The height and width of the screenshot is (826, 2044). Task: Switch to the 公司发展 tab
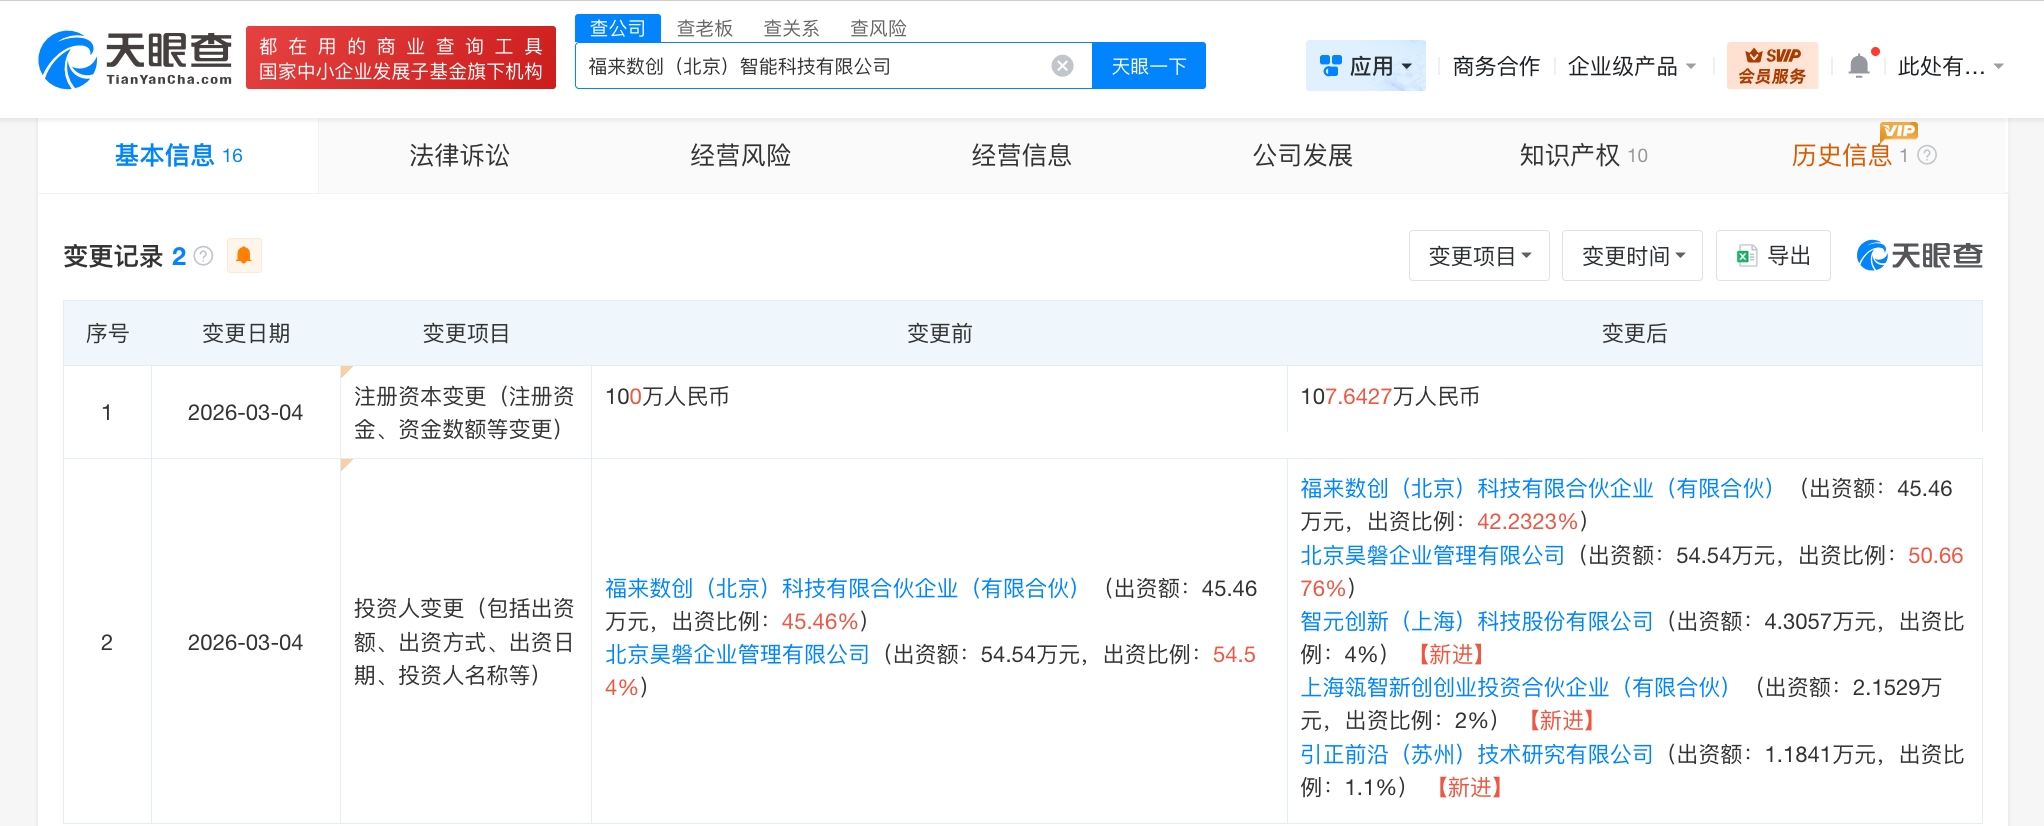[1303, 155]
